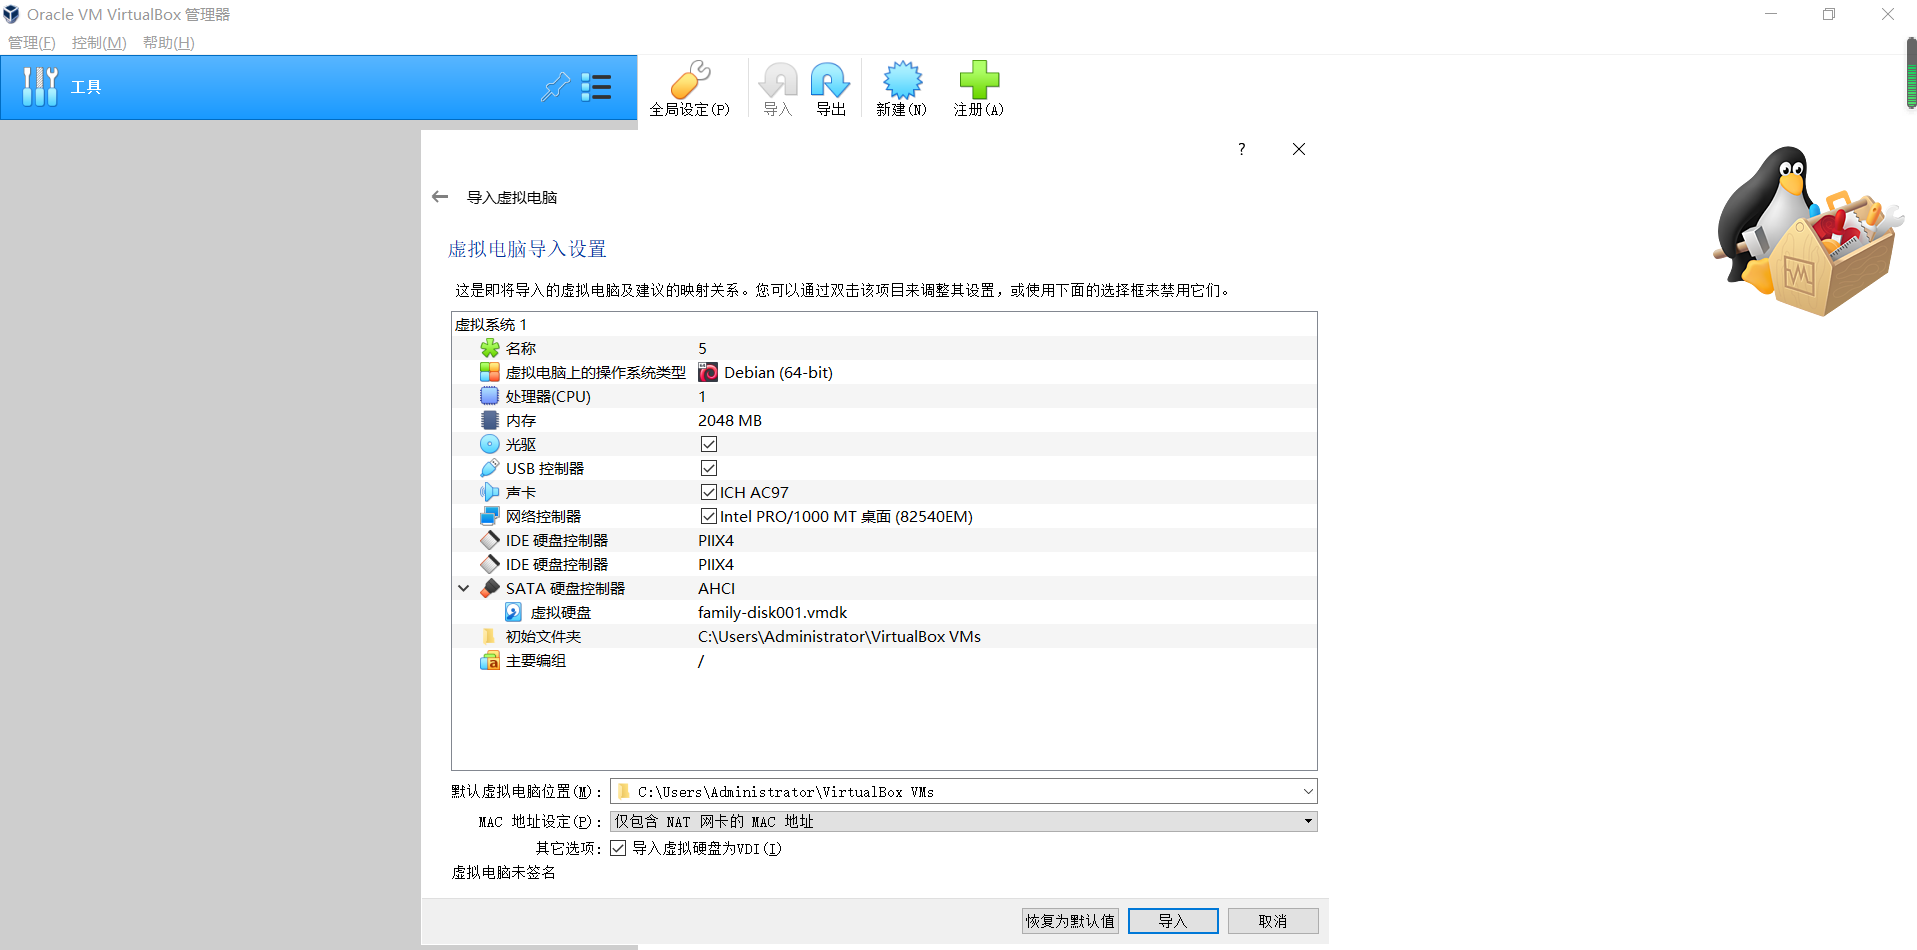The width and height of the screenshot is (1917, 950).
Task: Toggle the USB 控制器 checkbox
Action: tap(709, 468)
